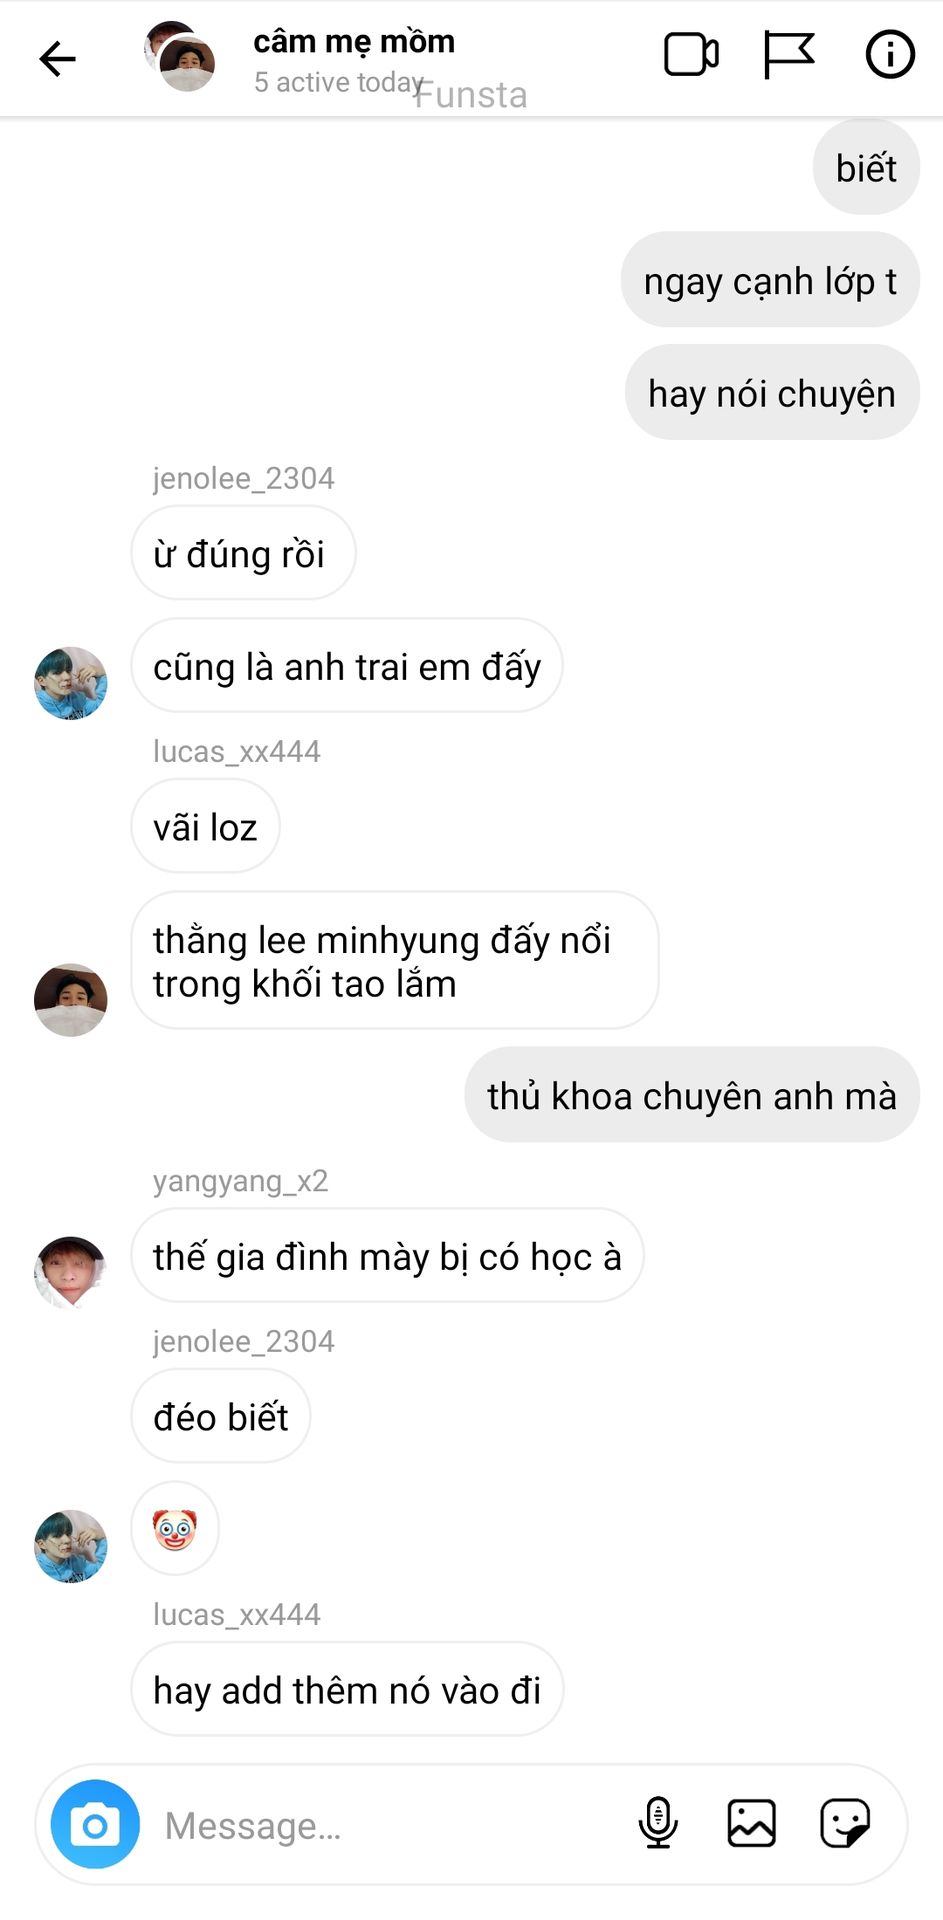Select the vãi loz message bubble
This screenshot has height=1920, width=943.
tap(205, 826)
